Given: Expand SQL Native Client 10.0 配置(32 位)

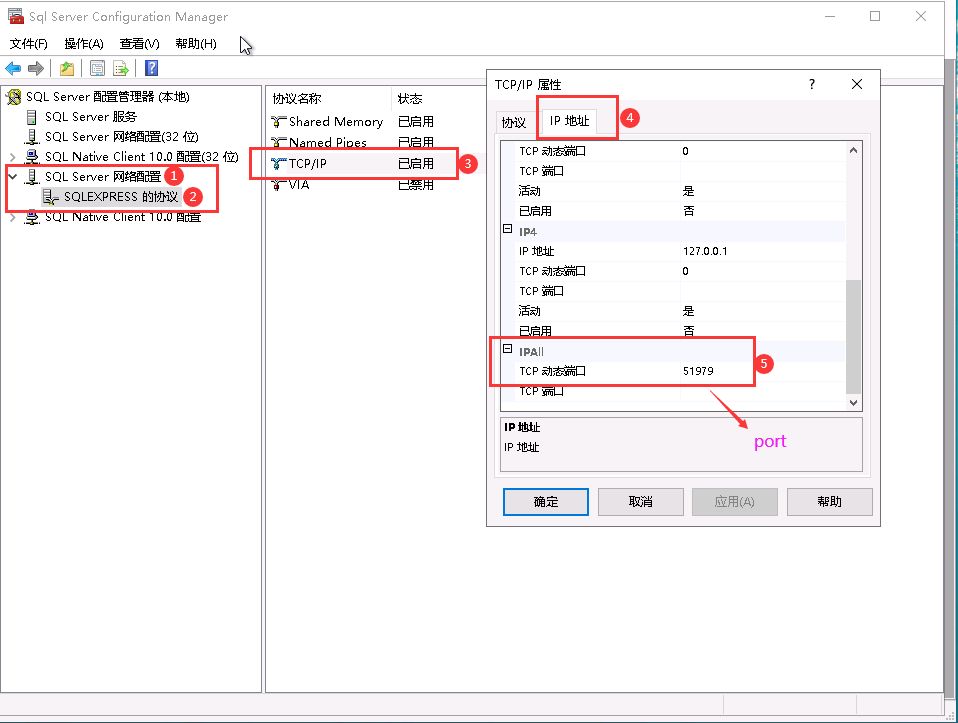Looking at the screenshot, I should [13, 157].
